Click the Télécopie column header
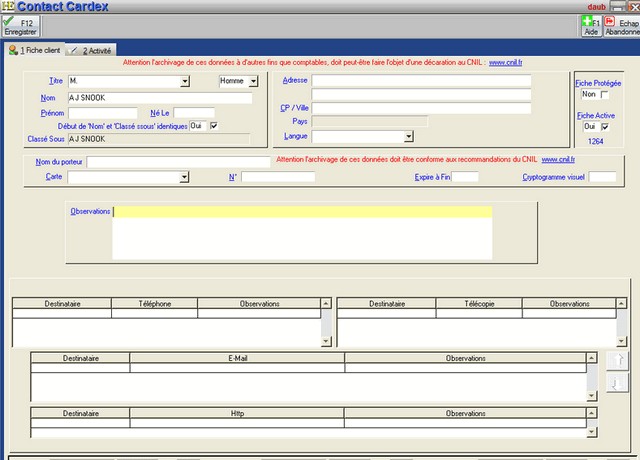The width and height of the screenshot is (640, 460). point(479,304)
